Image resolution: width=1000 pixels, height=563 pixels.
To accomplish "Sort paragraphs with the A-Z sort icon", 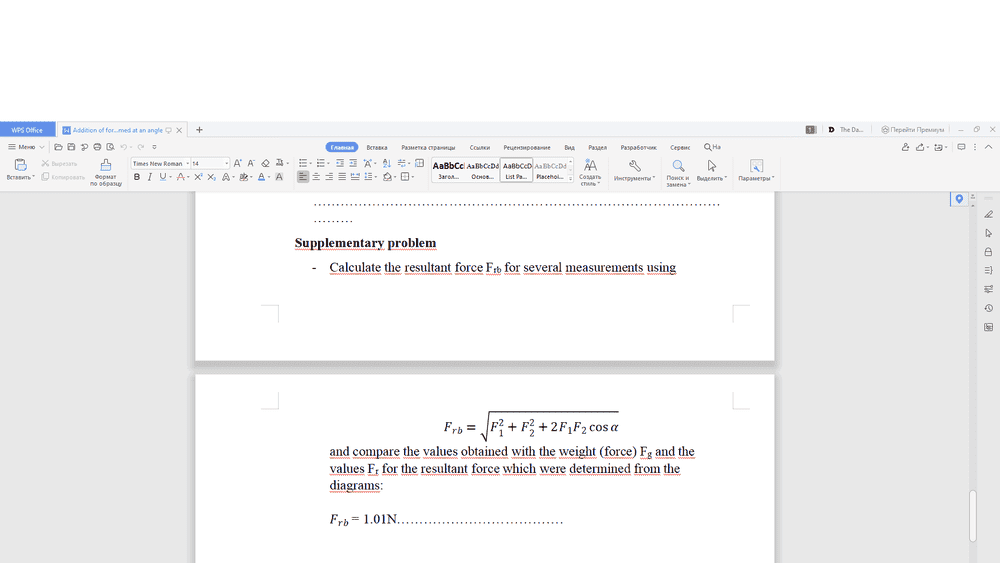I will [386, 163].
